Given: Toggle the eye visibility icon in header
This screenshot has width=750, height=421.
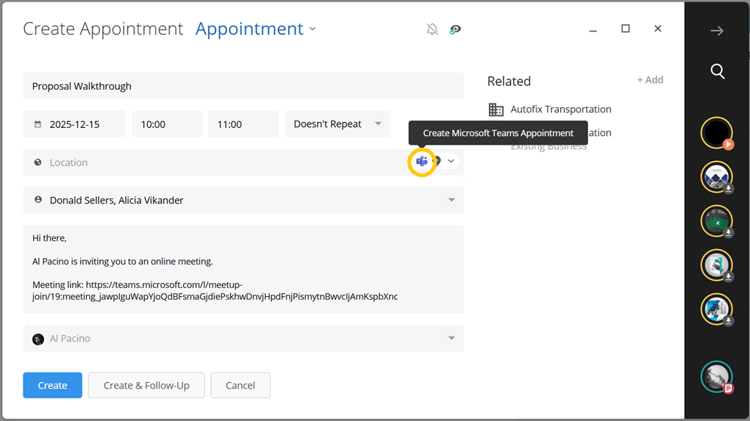Looking at the screenshot, I should (x=456, y=29).
